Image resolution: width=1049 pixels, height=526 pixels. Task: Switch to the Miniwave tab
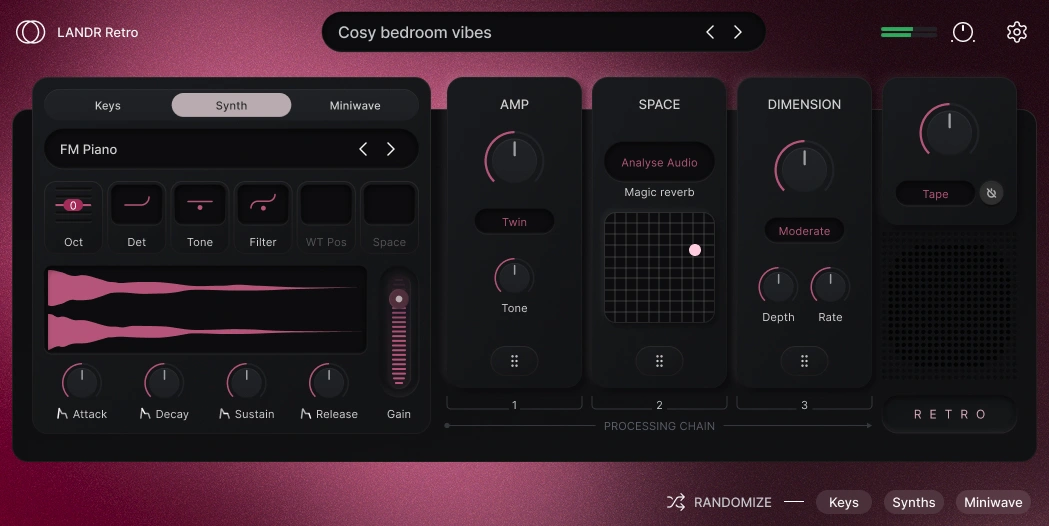pyautogui.click(x=355, y=105)
